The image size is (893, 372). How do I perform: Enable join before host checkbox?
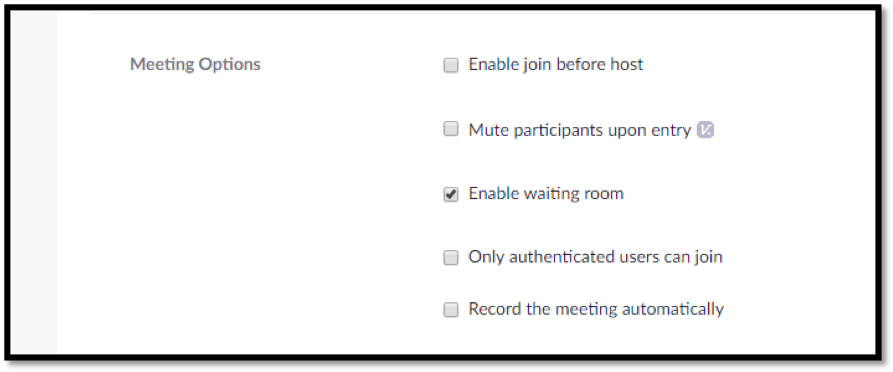pos(450,66)
